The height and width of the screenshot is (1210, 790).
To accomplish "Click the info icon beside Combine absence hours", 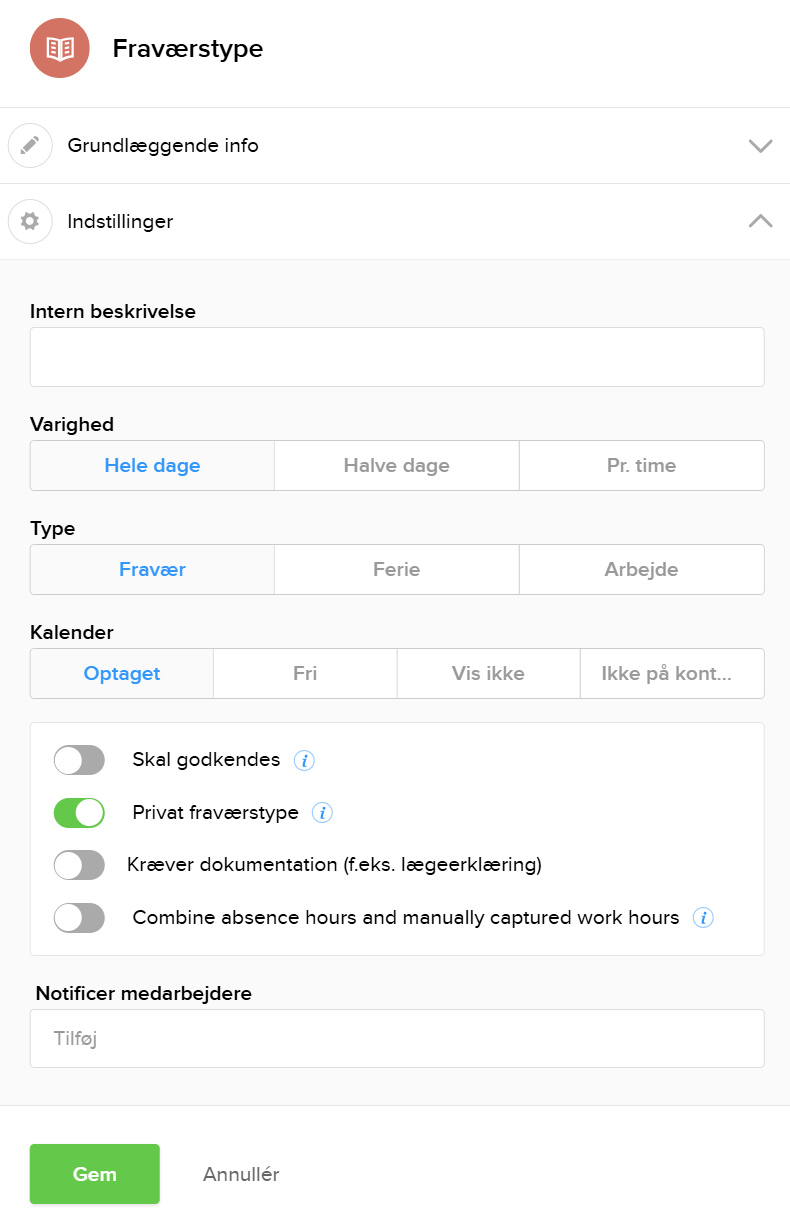I will [x=703, y=918].
